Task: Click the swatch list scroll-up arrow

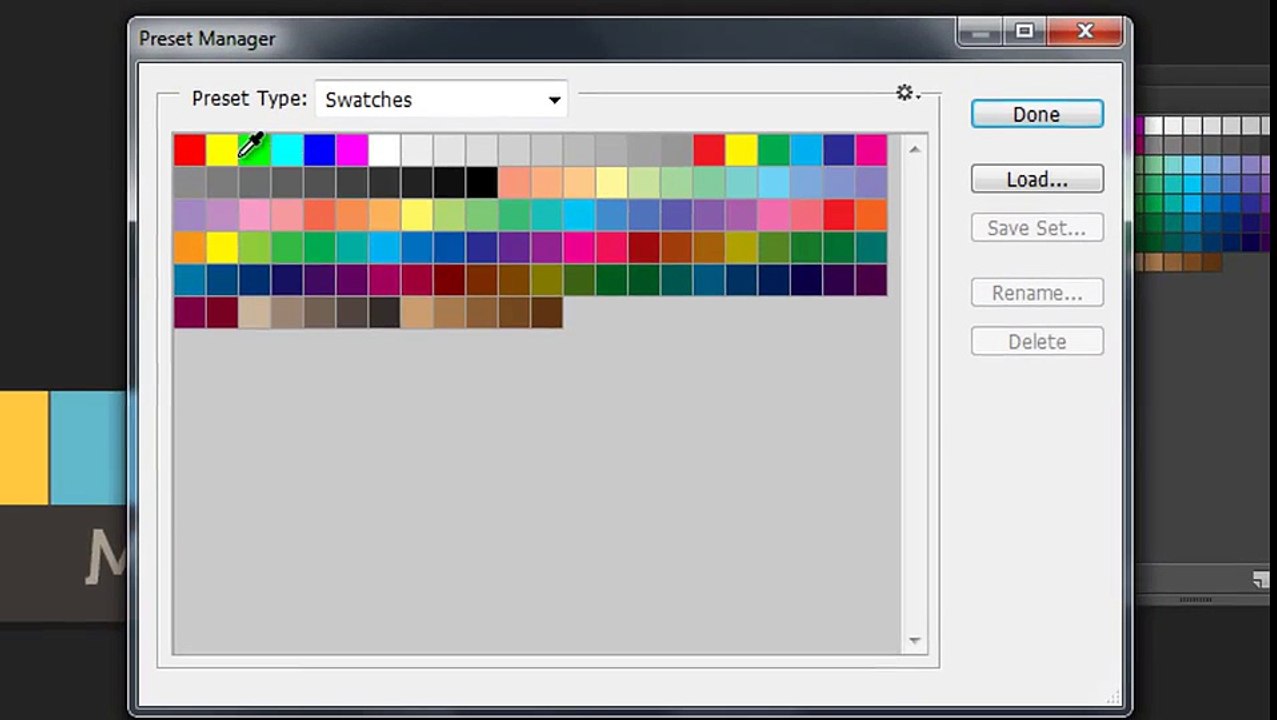Action: tap(914, 149)
